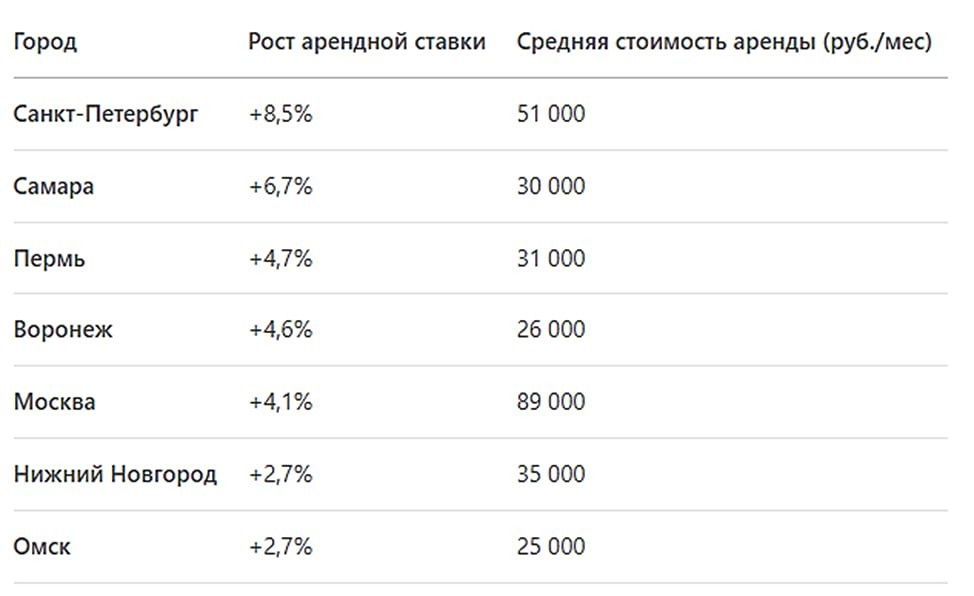Select the Нижний Новгород city cell
The image size is (974, 596).
[x=115, y=474]
